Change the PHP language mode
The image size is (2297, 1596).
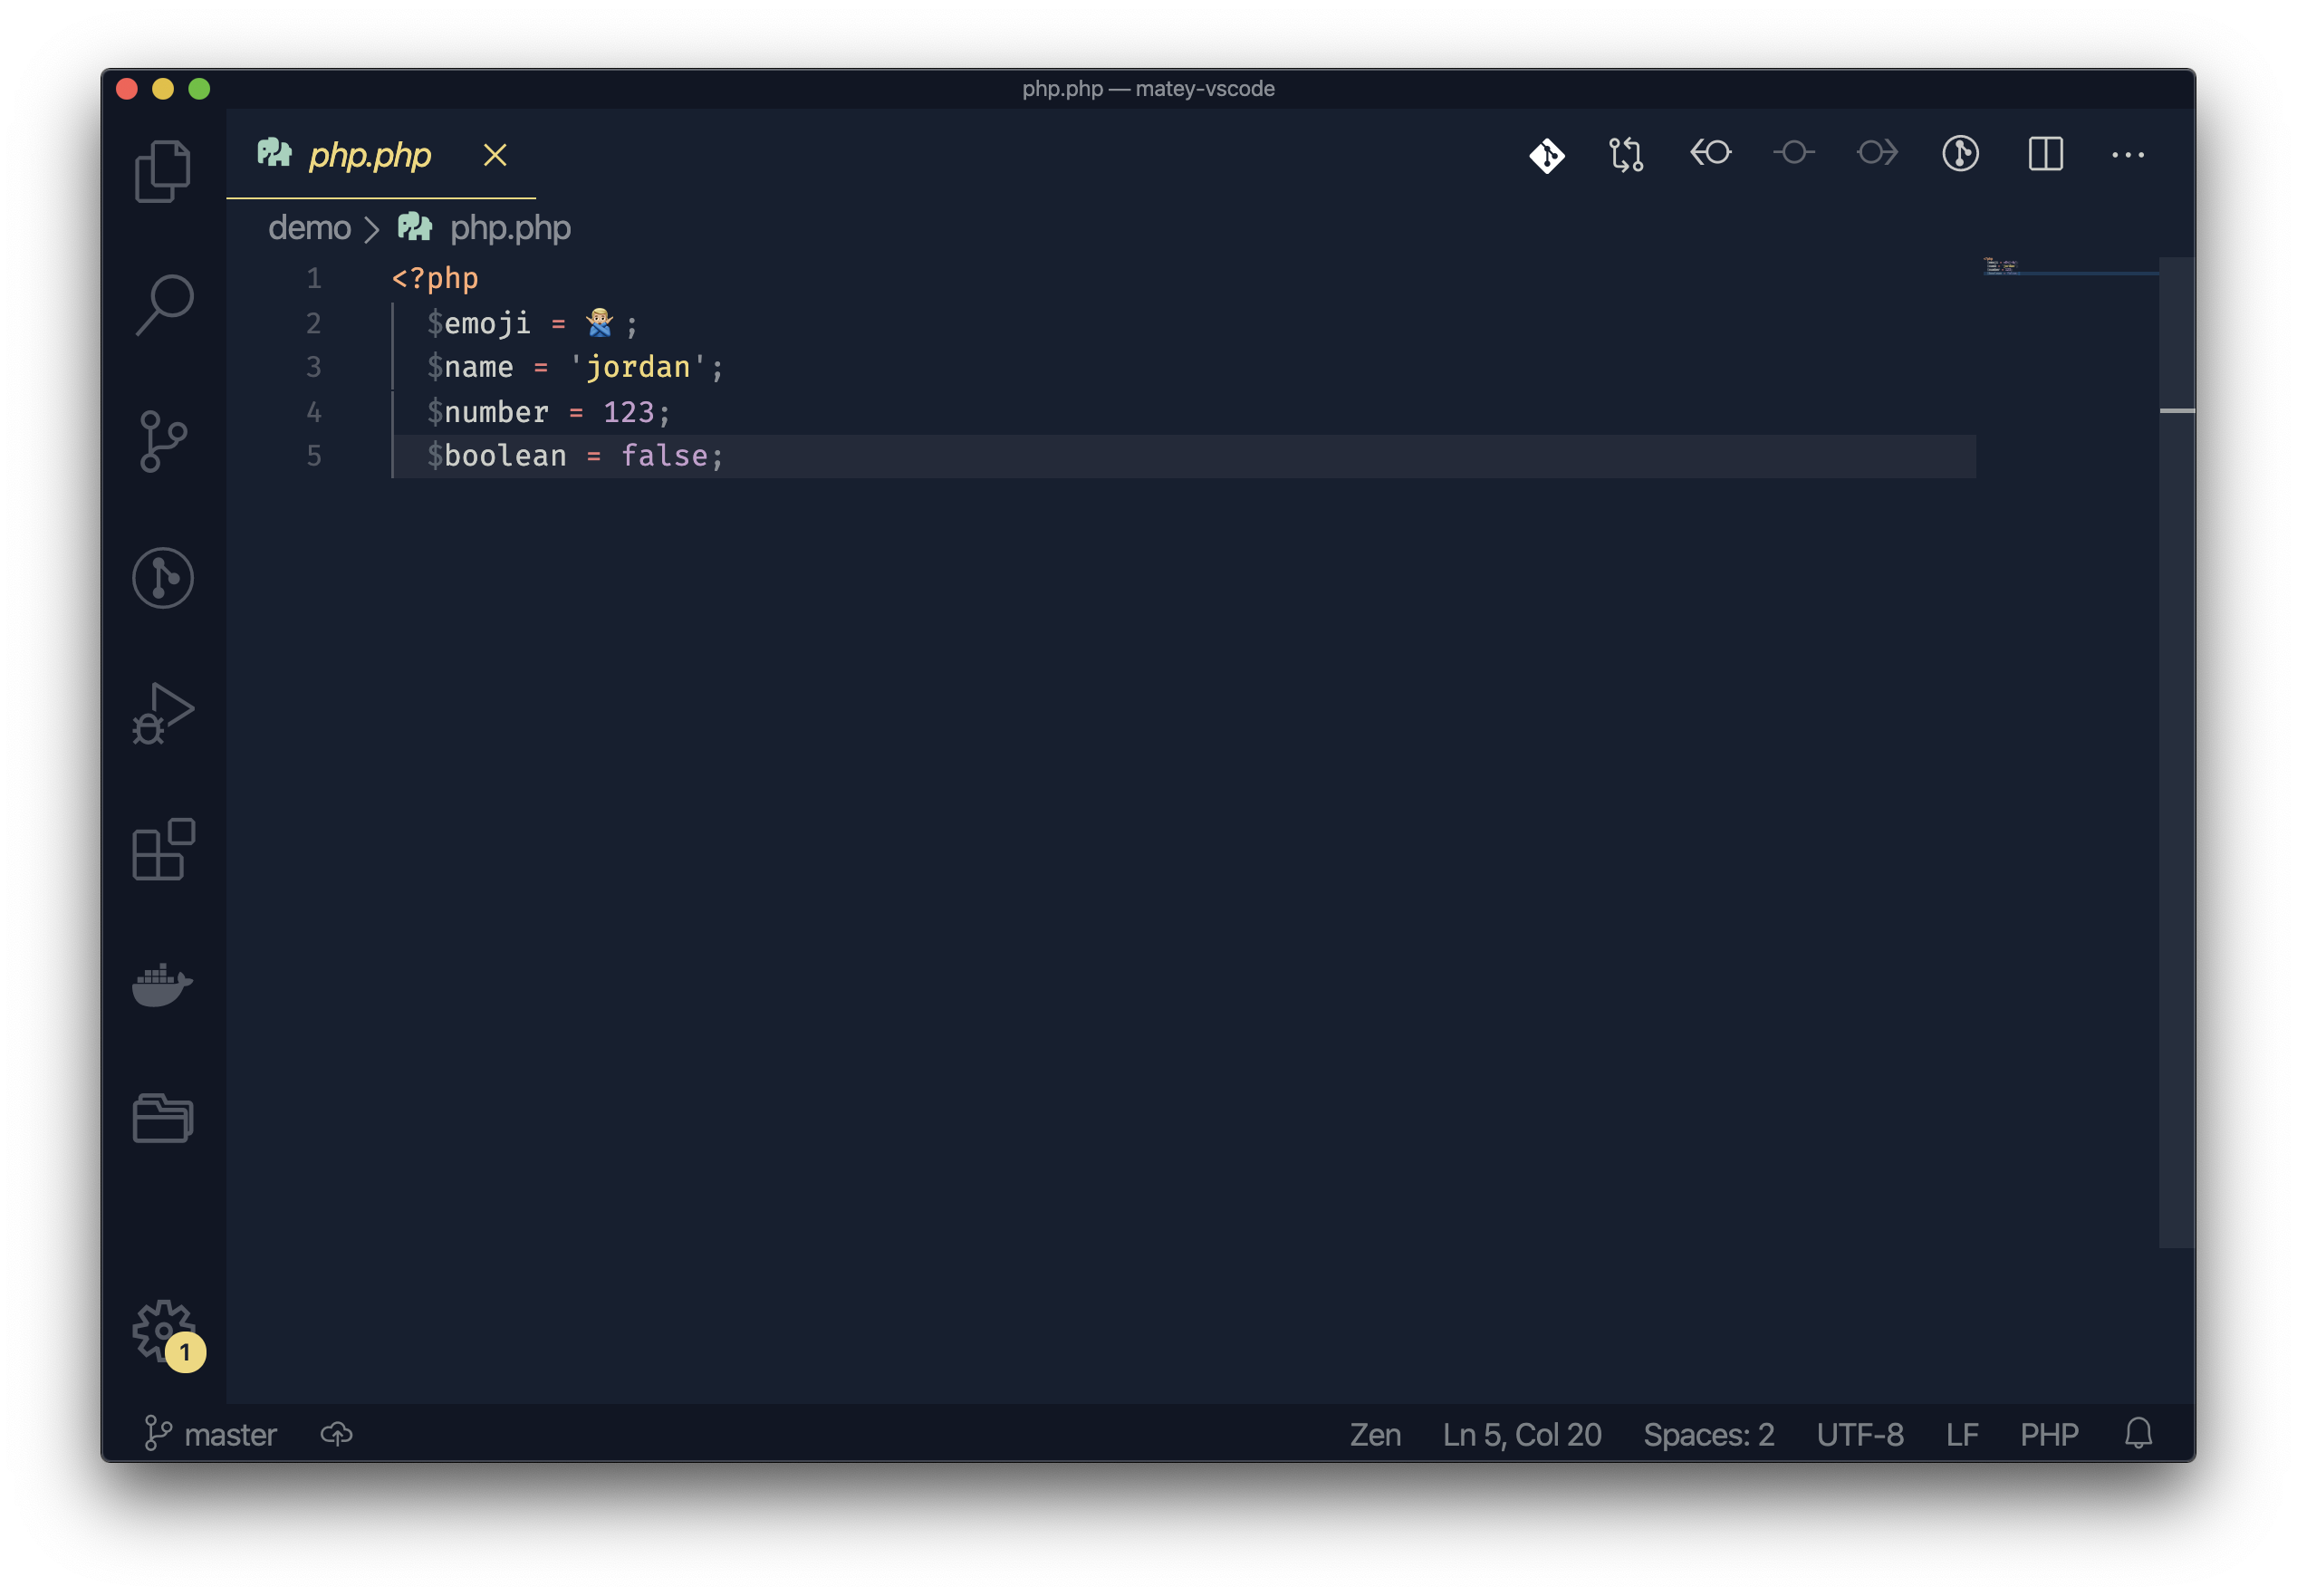[x=2048, y=1434]
